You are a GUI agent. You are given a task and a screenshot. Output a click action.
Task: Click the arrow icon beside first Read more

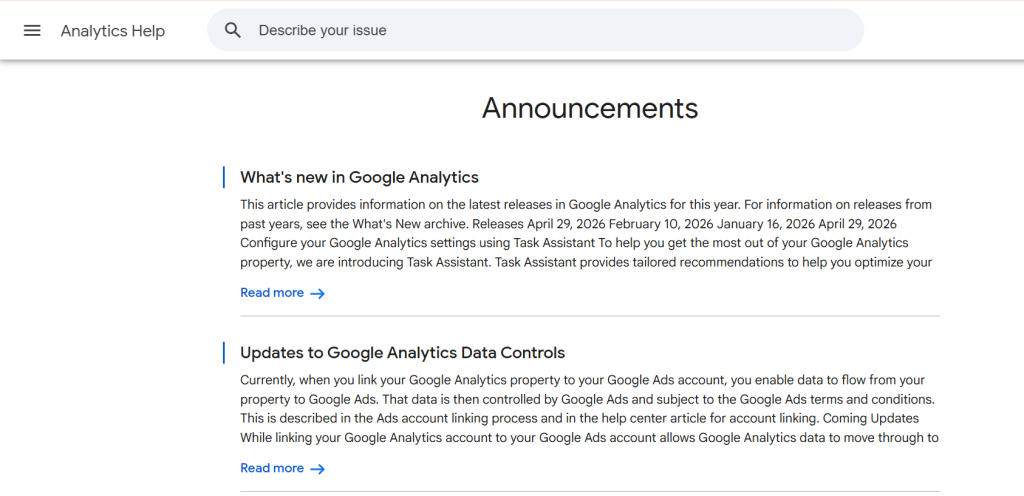pyautogui.click(x=317, y=294)
